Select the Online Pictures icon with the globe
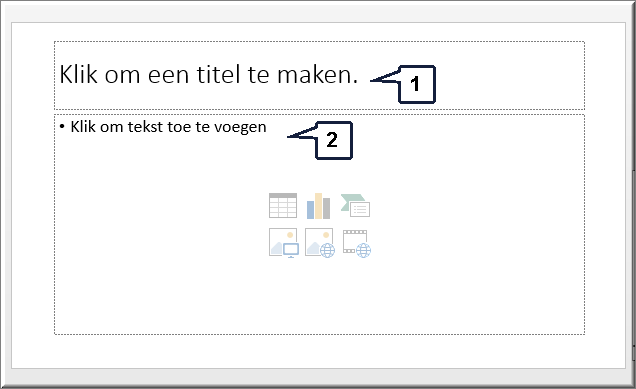 coord(320,243)
